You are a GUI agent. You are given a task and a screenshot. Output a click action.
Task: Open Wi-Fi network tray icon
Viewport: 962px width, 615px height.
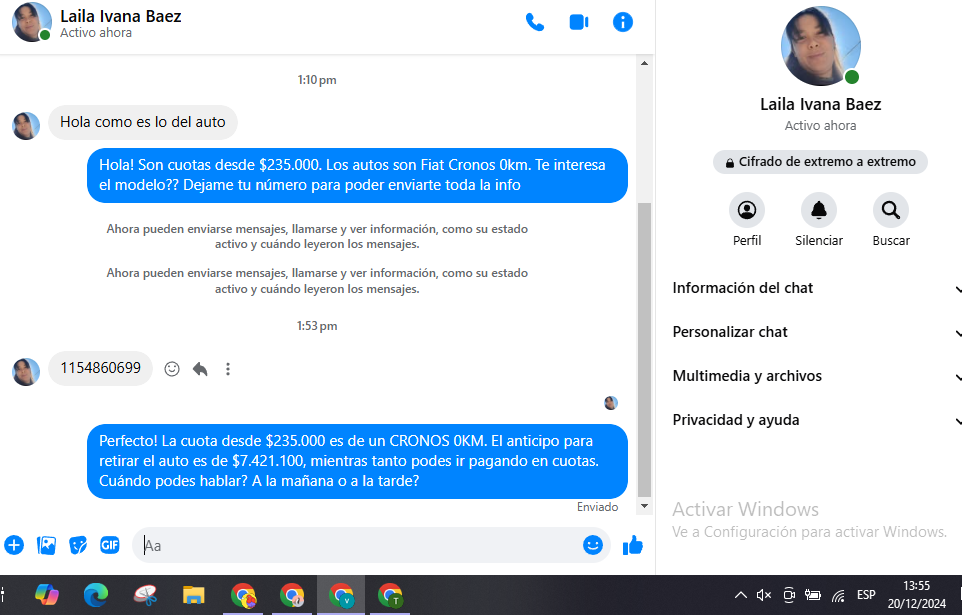(x=838, y=595)
